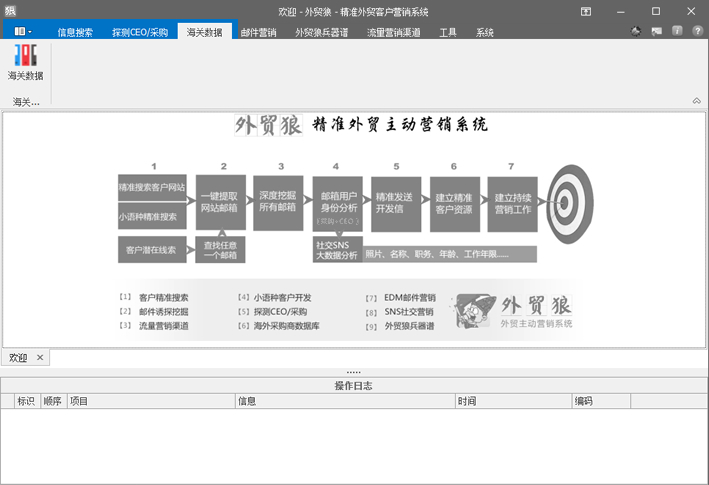Click the wolf mascot logo image
The width and height of the screenshot is (709, 485).
[474, 311]
